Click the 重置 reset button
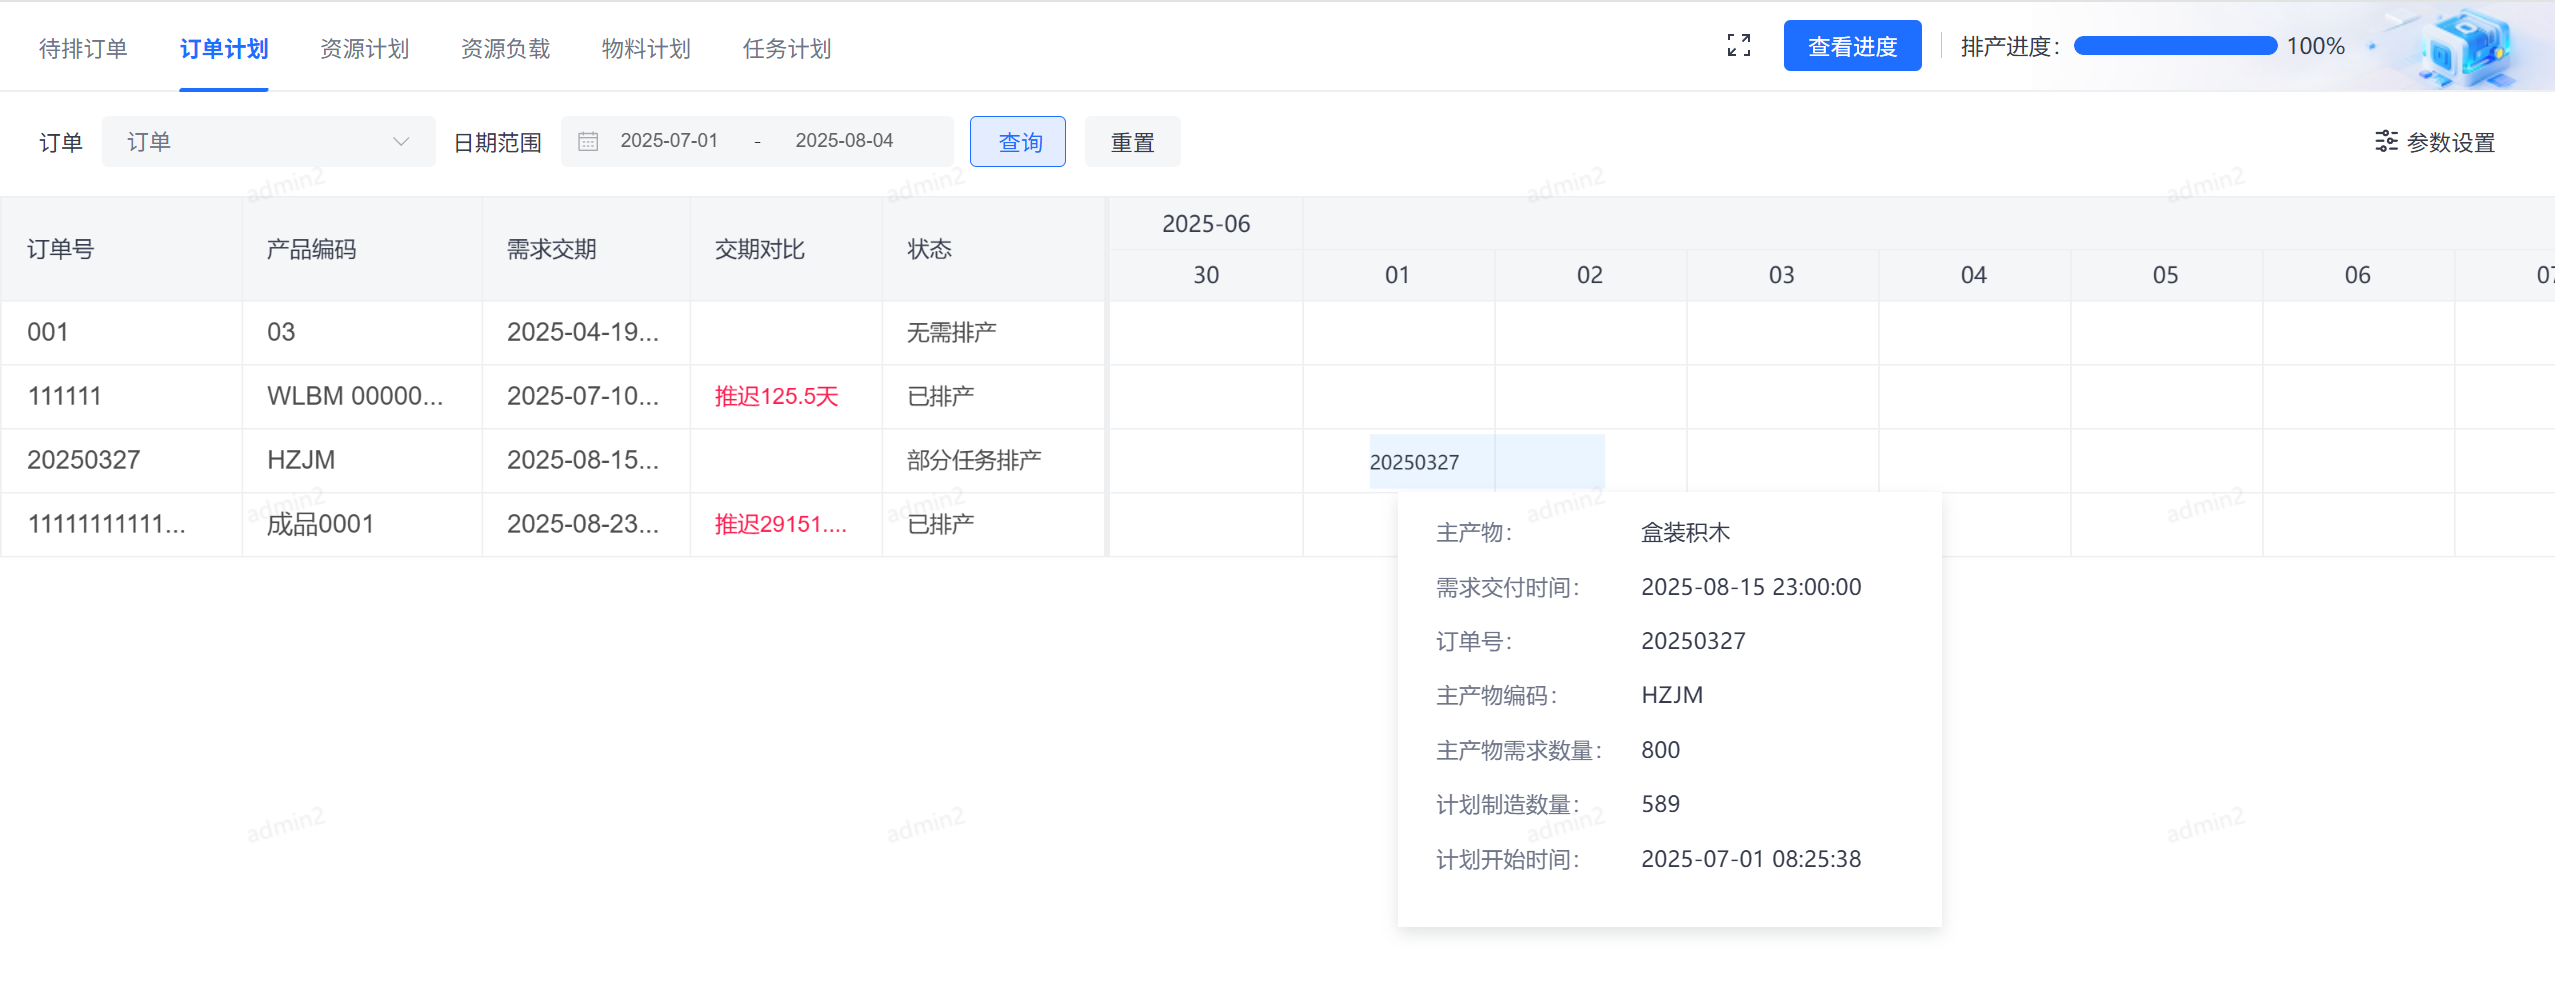 coord(1132,142)
